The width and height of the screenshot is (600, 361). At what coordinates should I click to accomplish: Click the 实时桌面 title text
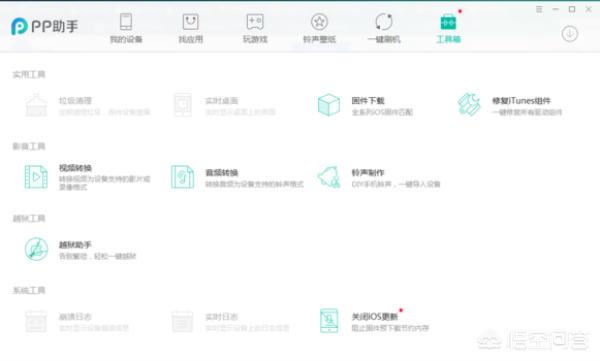tap(222, 101)
